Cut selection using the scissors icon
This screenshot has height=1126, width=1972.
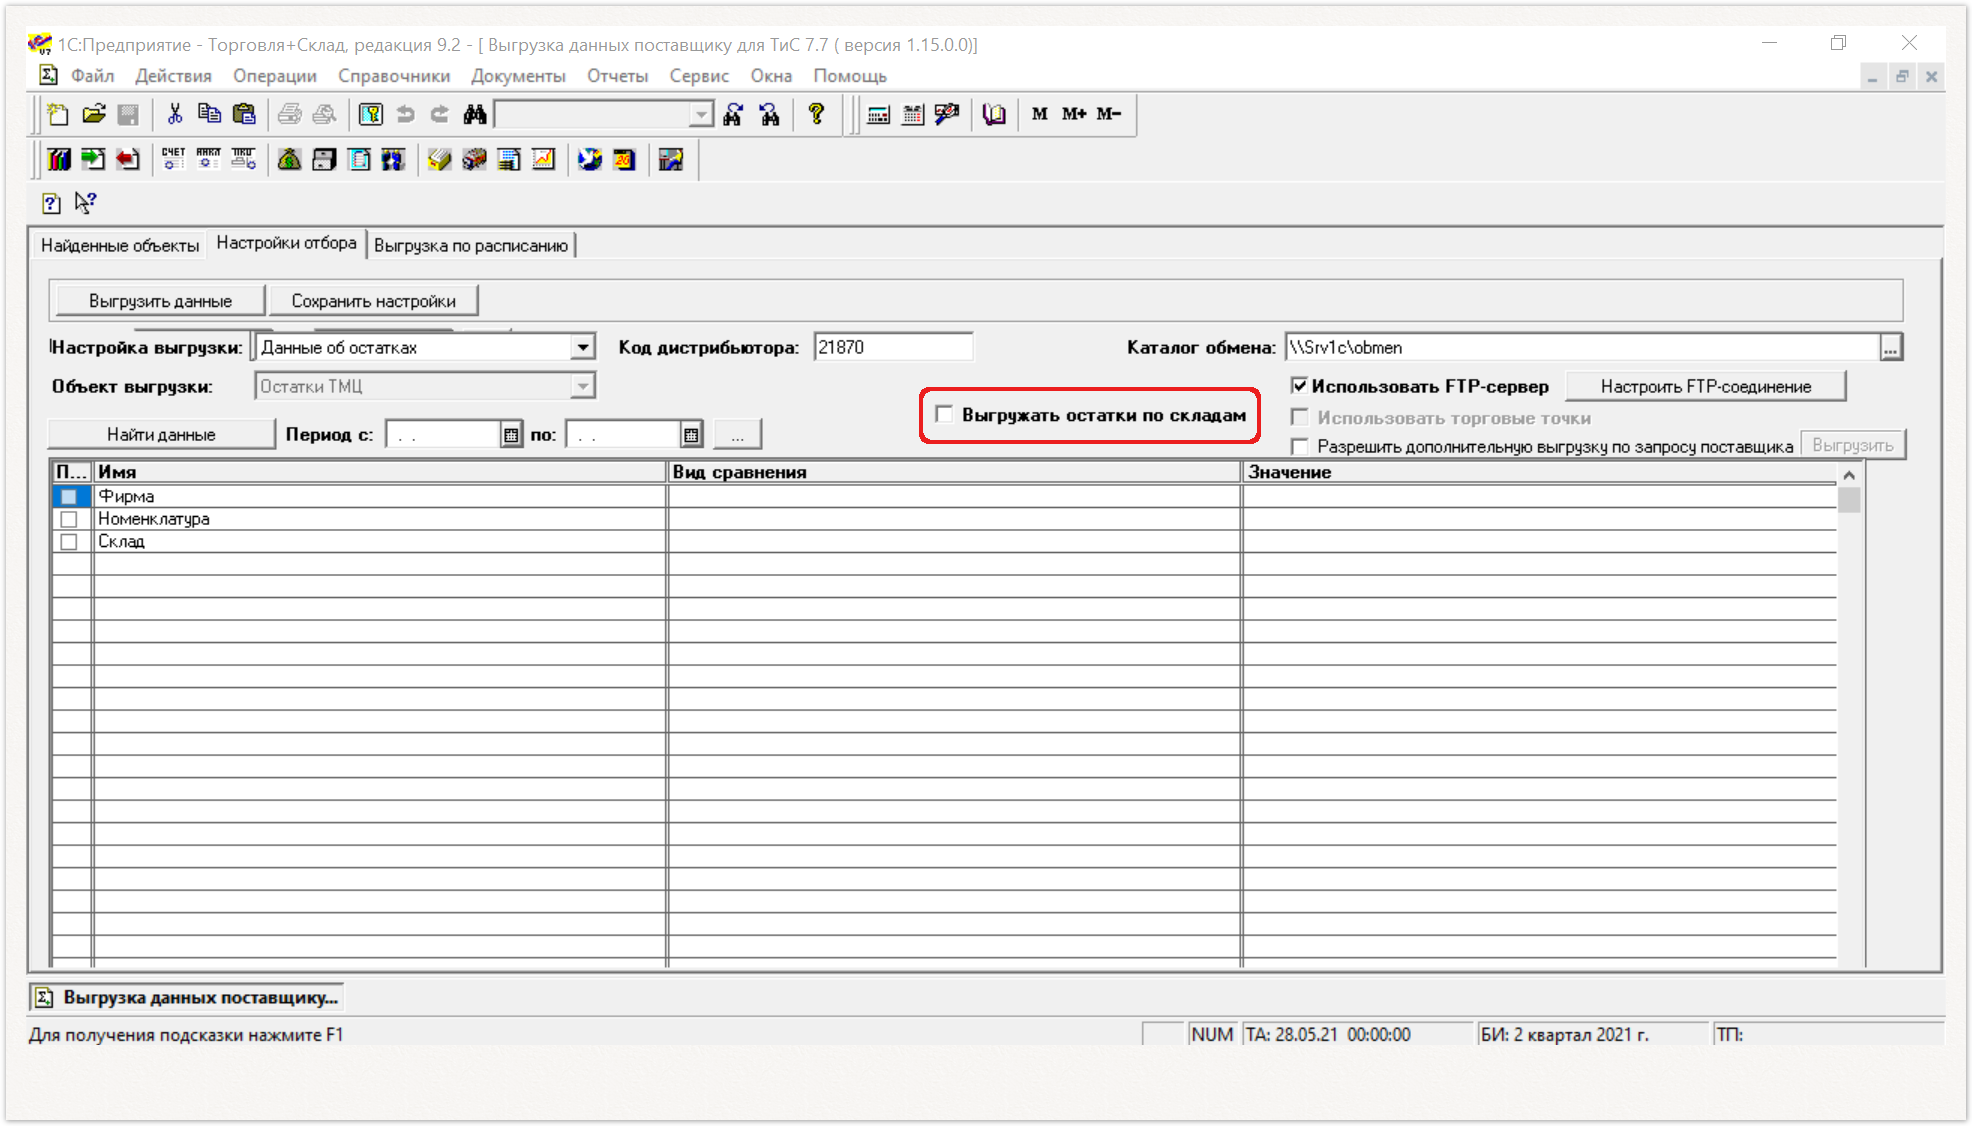[175, 114]
